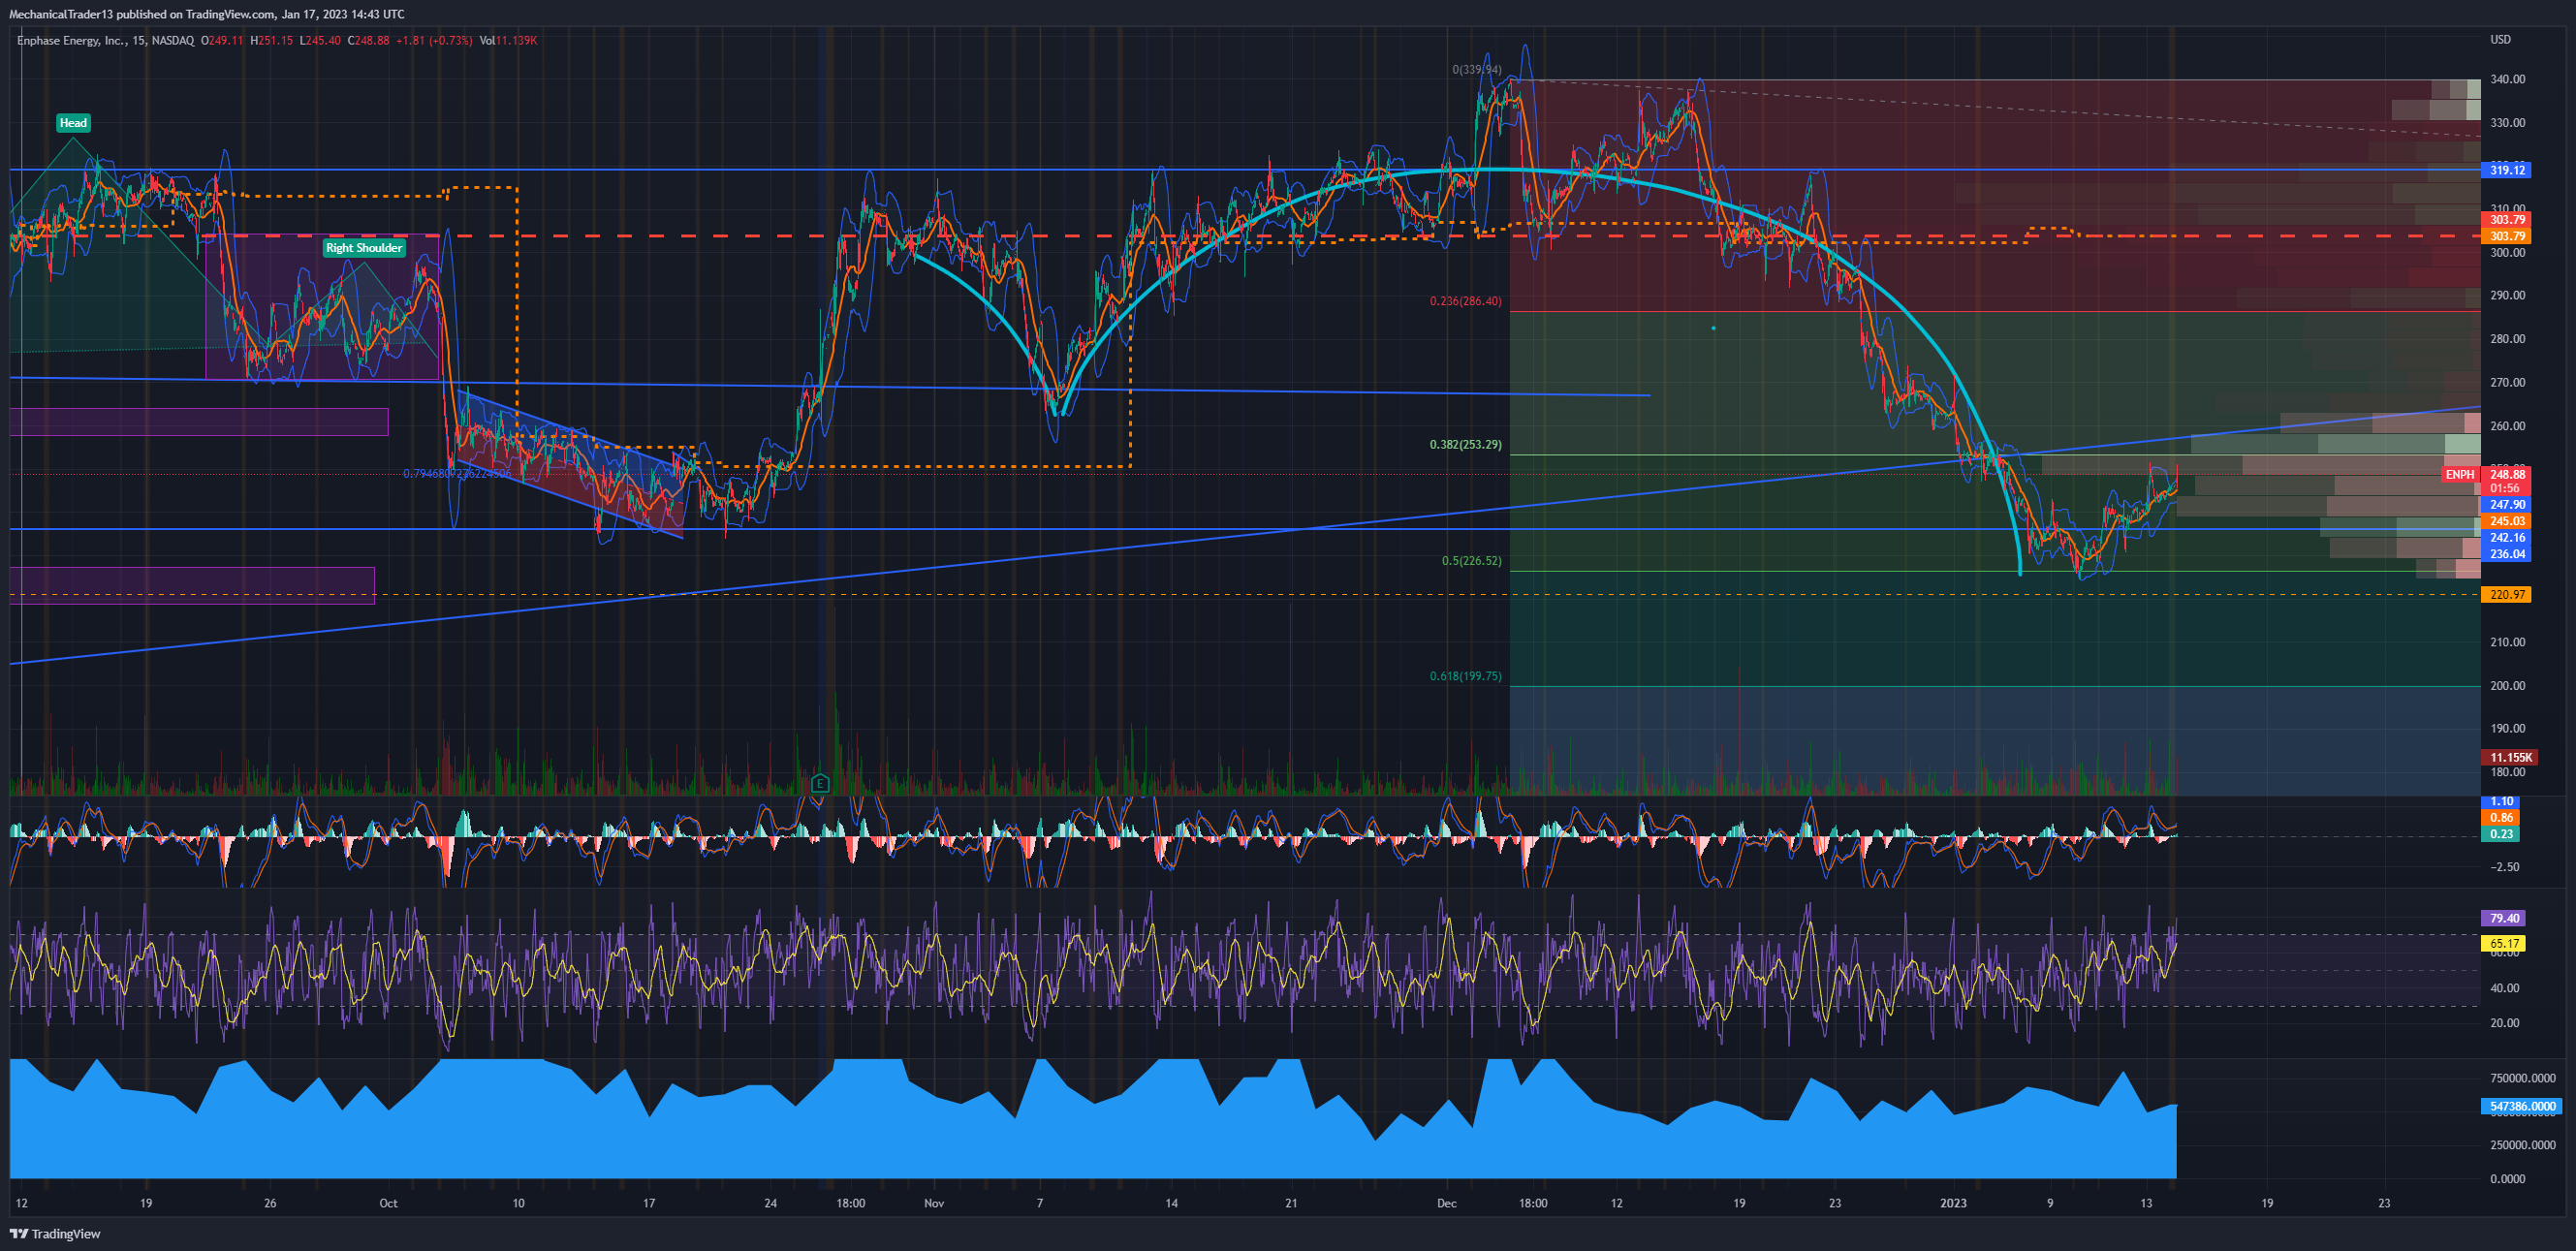Click the Dec label on time axis
The width and height of the screenshot is (2576, 1251).
[x=1446, y=1204]
